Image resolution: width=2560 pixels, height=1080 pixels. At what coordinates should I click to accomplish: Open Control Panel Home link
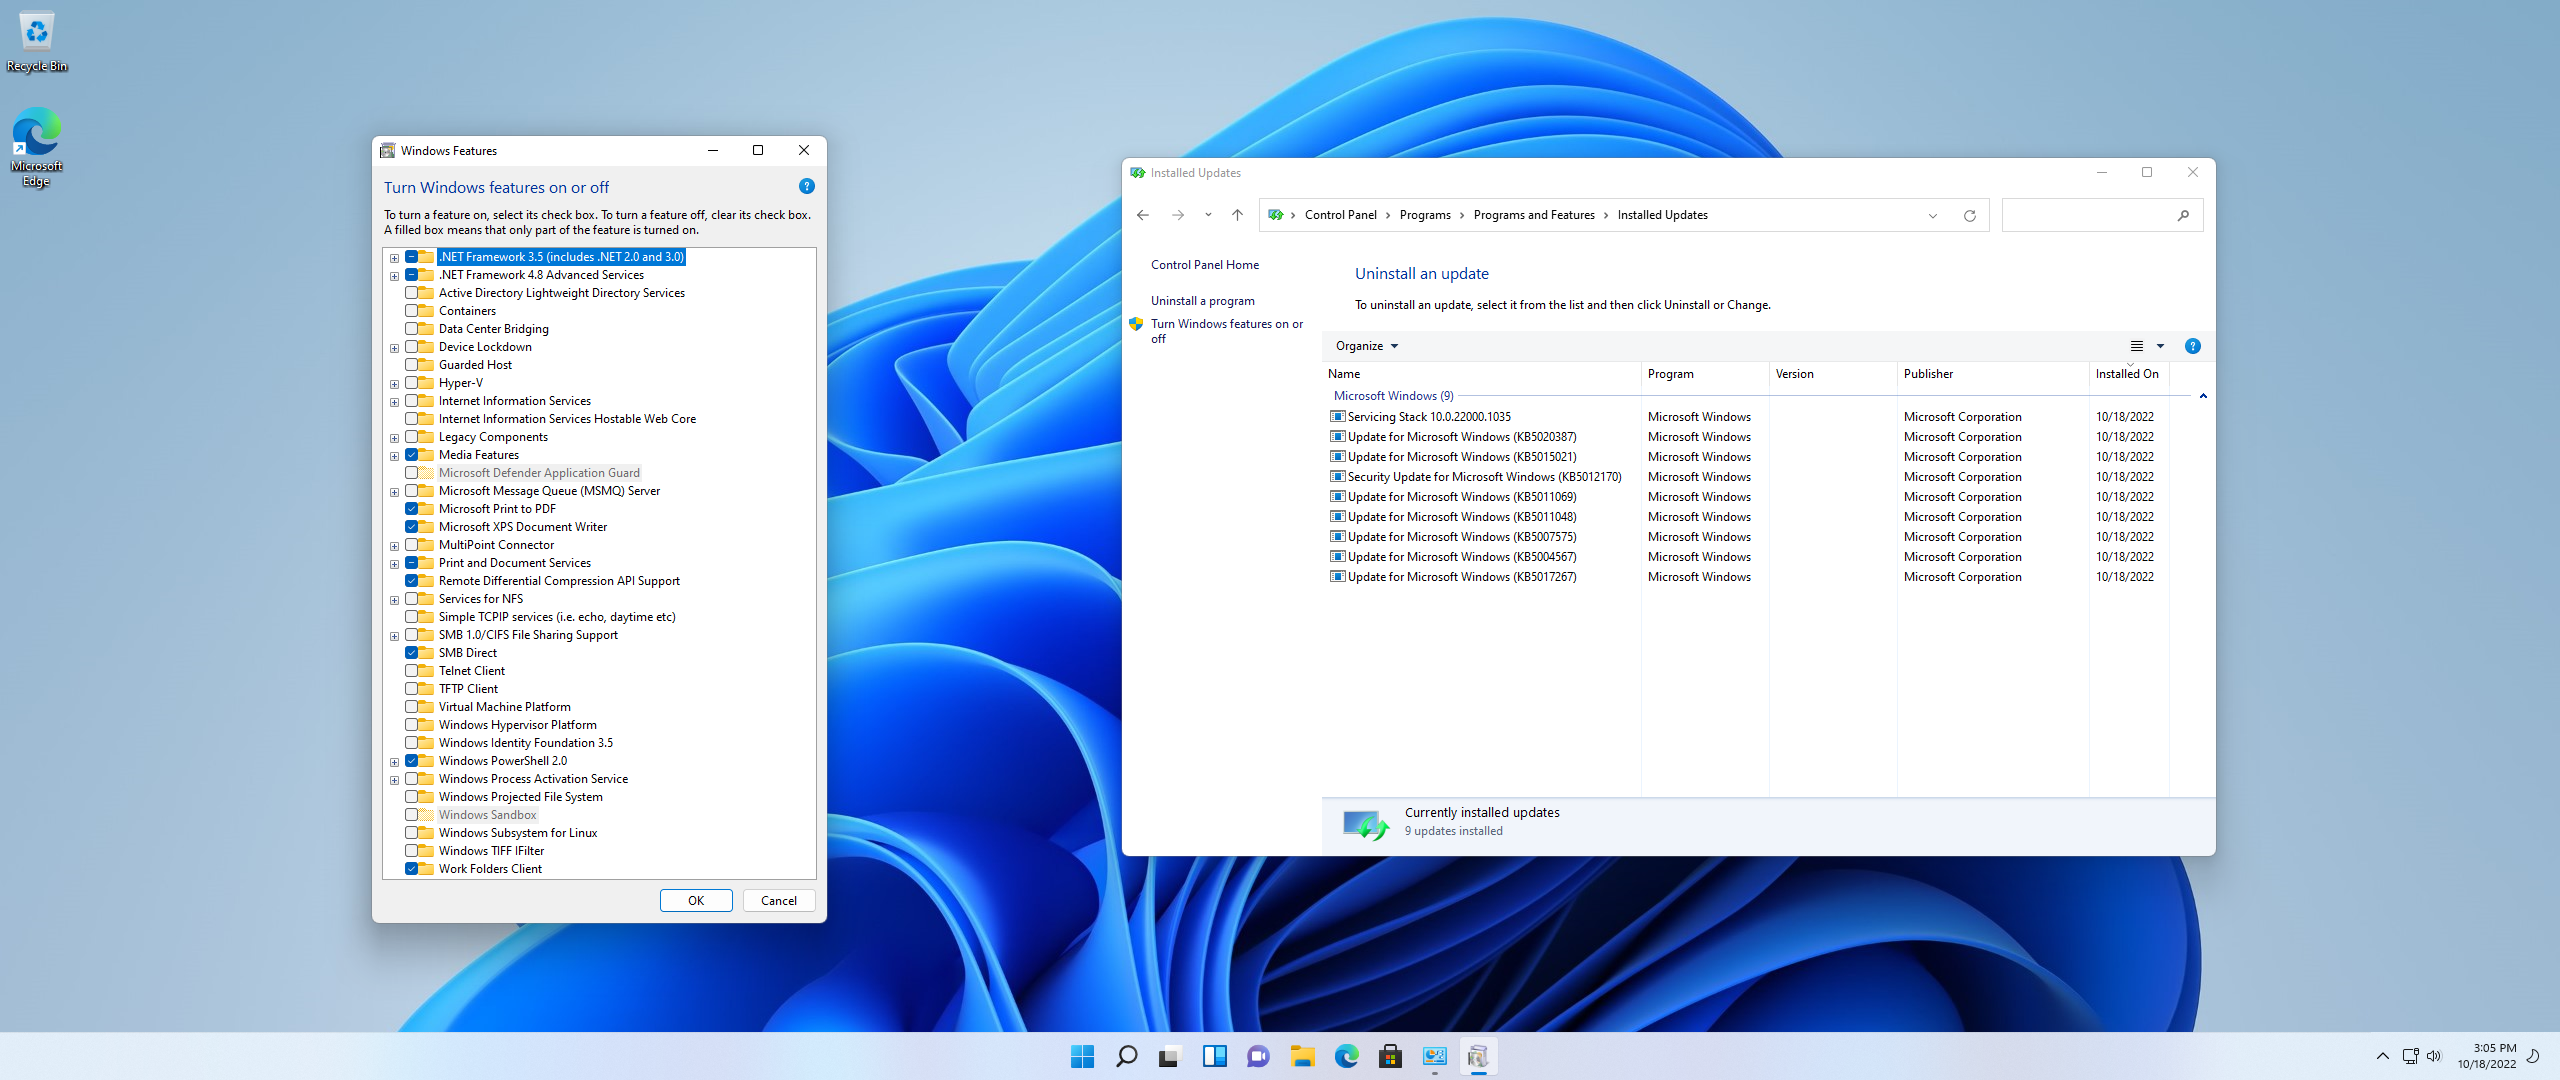(x=1205, y=265)
